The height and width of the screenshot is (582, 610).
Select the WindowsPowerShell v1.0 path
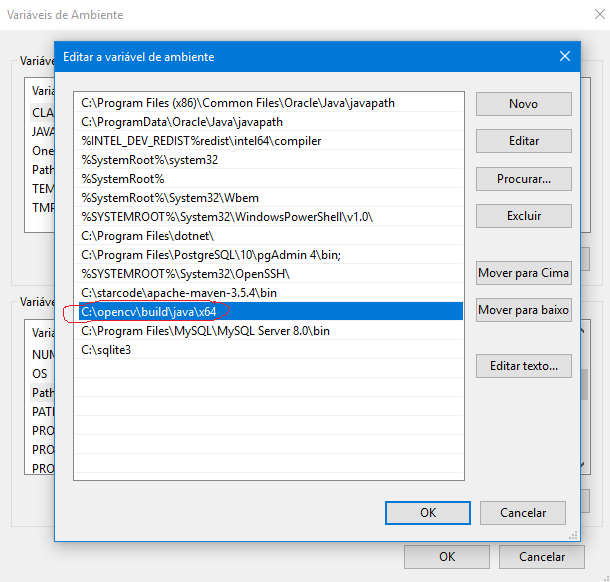(230, 217)
